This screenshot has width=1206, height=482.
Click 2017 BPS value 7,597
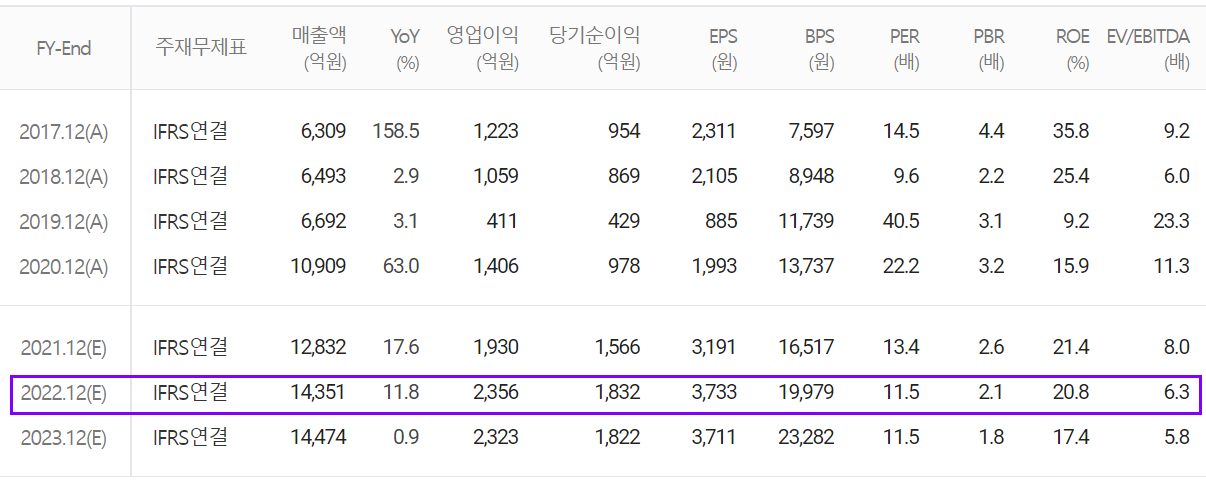(x=811, y=131)
